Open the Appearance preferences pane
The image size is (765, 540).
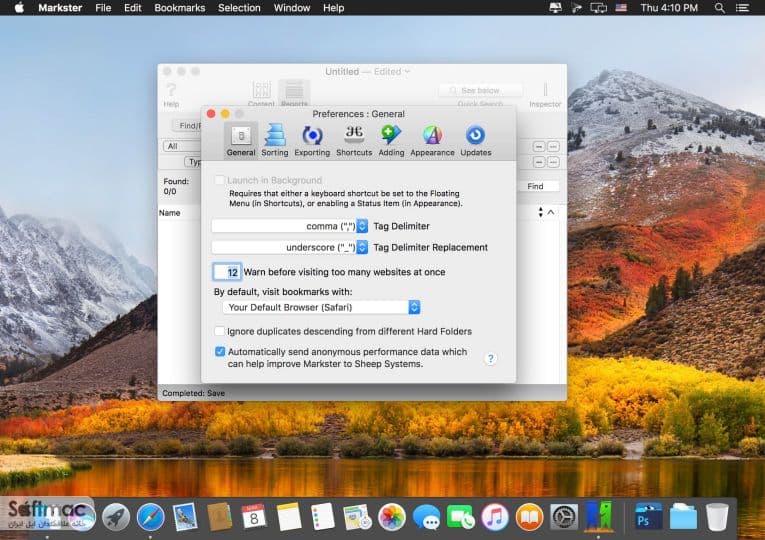tap(432, 140)
